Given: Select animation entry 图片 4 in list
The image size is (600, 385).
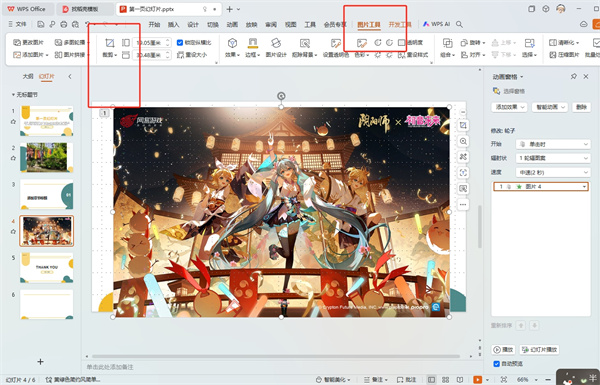Looking at the screenshot, I should pyautogui.click(x=541, y=186).
